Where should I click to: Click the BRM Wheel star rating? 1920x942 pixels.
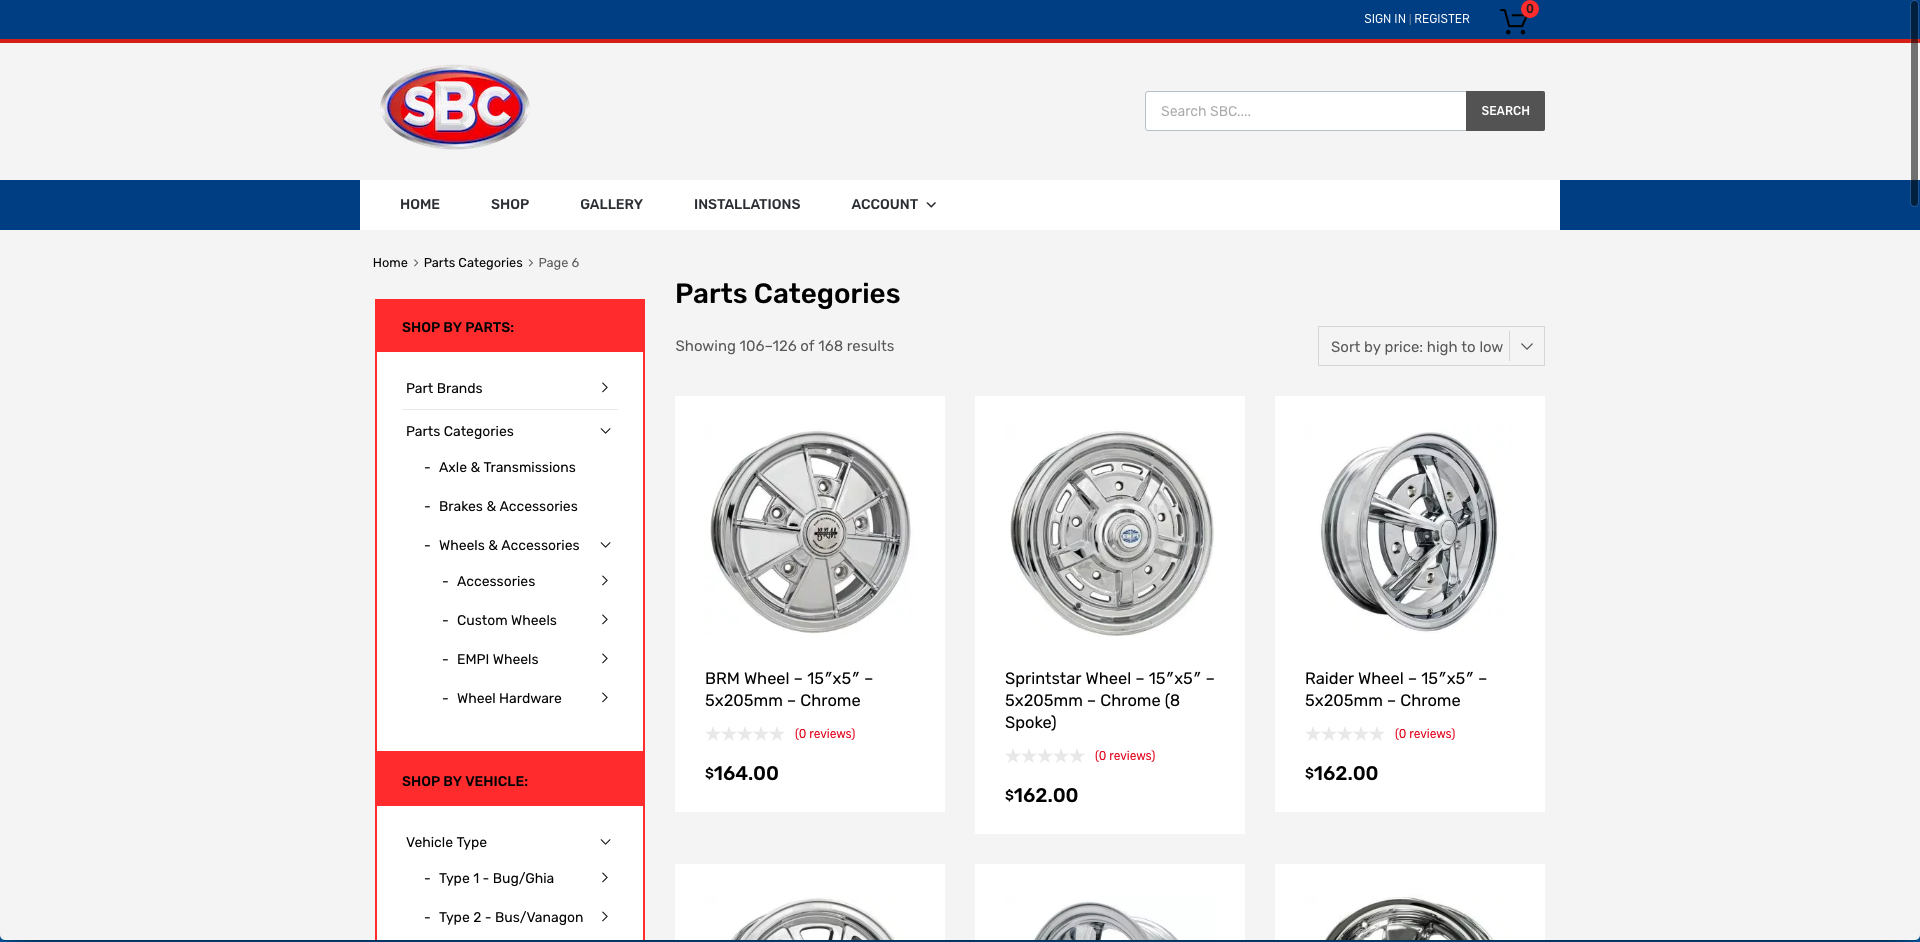tap(744, 734)
